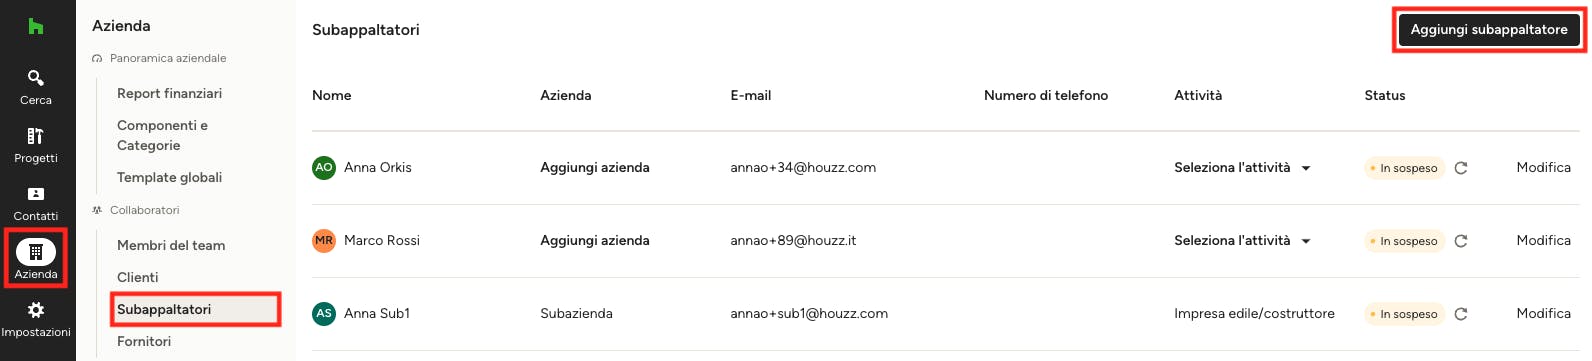Select Membri del team in sidebar

tap(171, 245)
